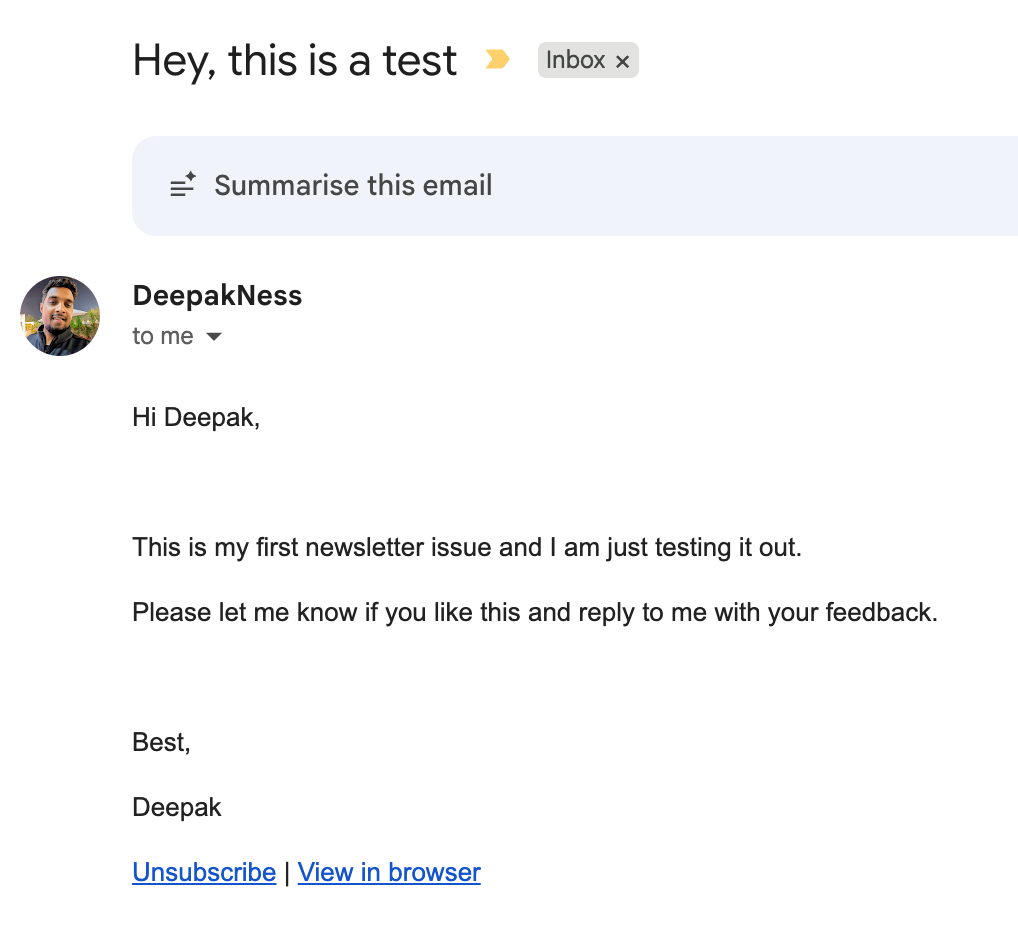The image size is (1018, 944).
Task: Click the email subject Hey, this is a test
Action: pos(294,60)
